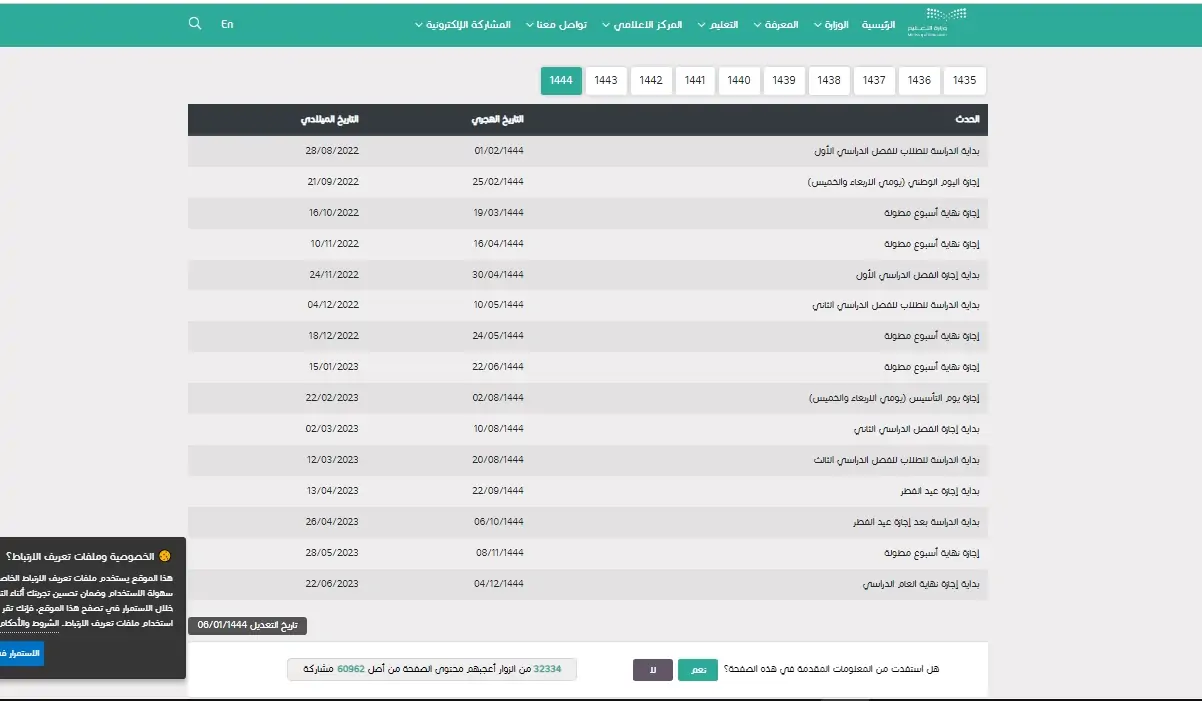
Task: Click the Hijri date 08/11/1444
Action: [x=500, y=552]
